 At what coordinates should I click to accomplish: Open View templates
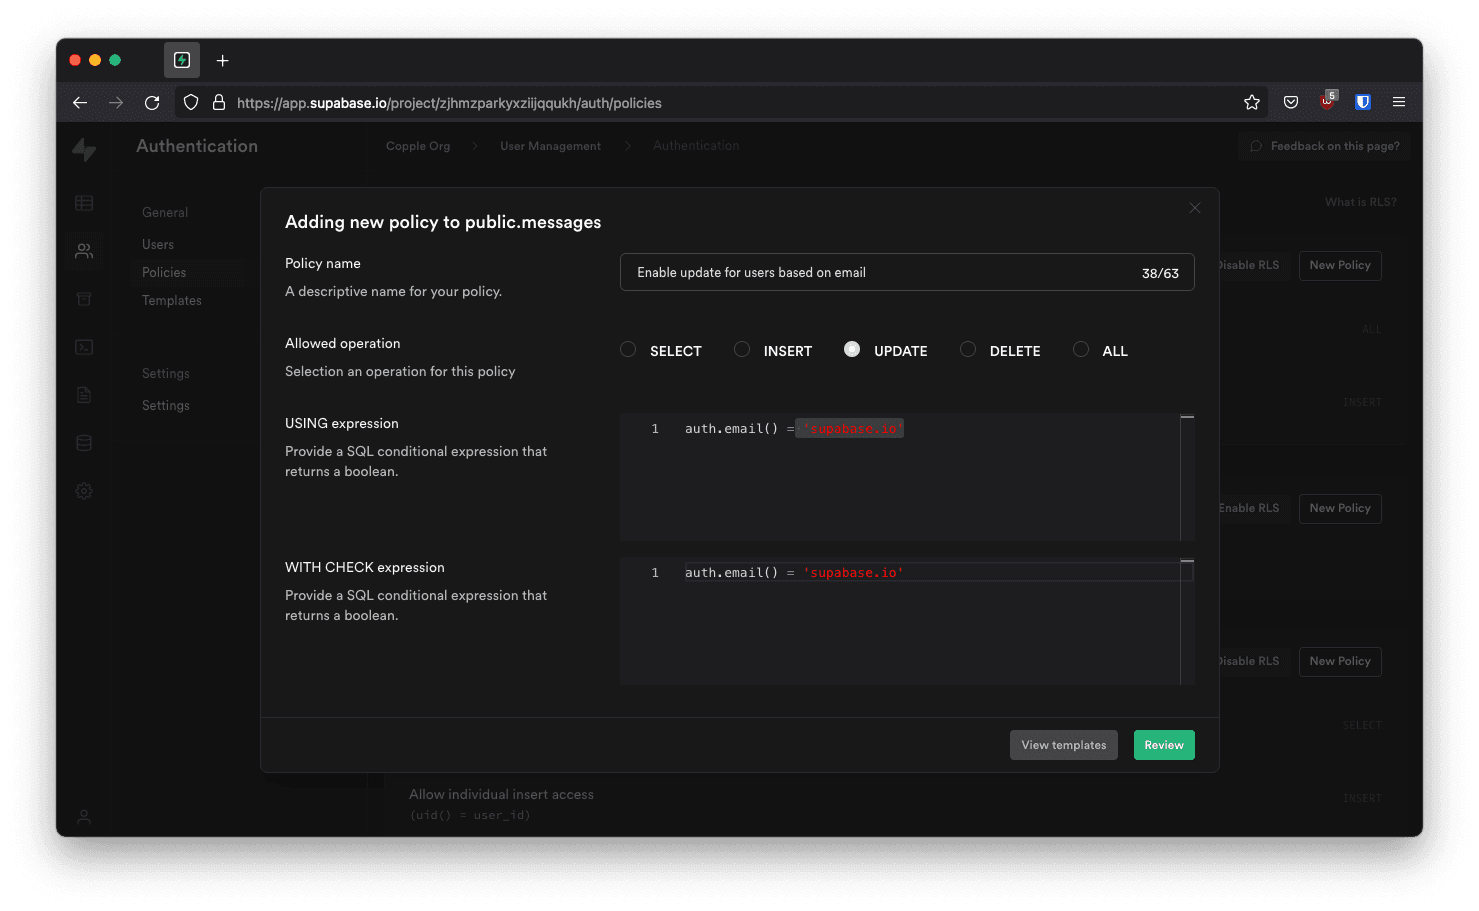pyautogui.click(x=1063, y=745)
